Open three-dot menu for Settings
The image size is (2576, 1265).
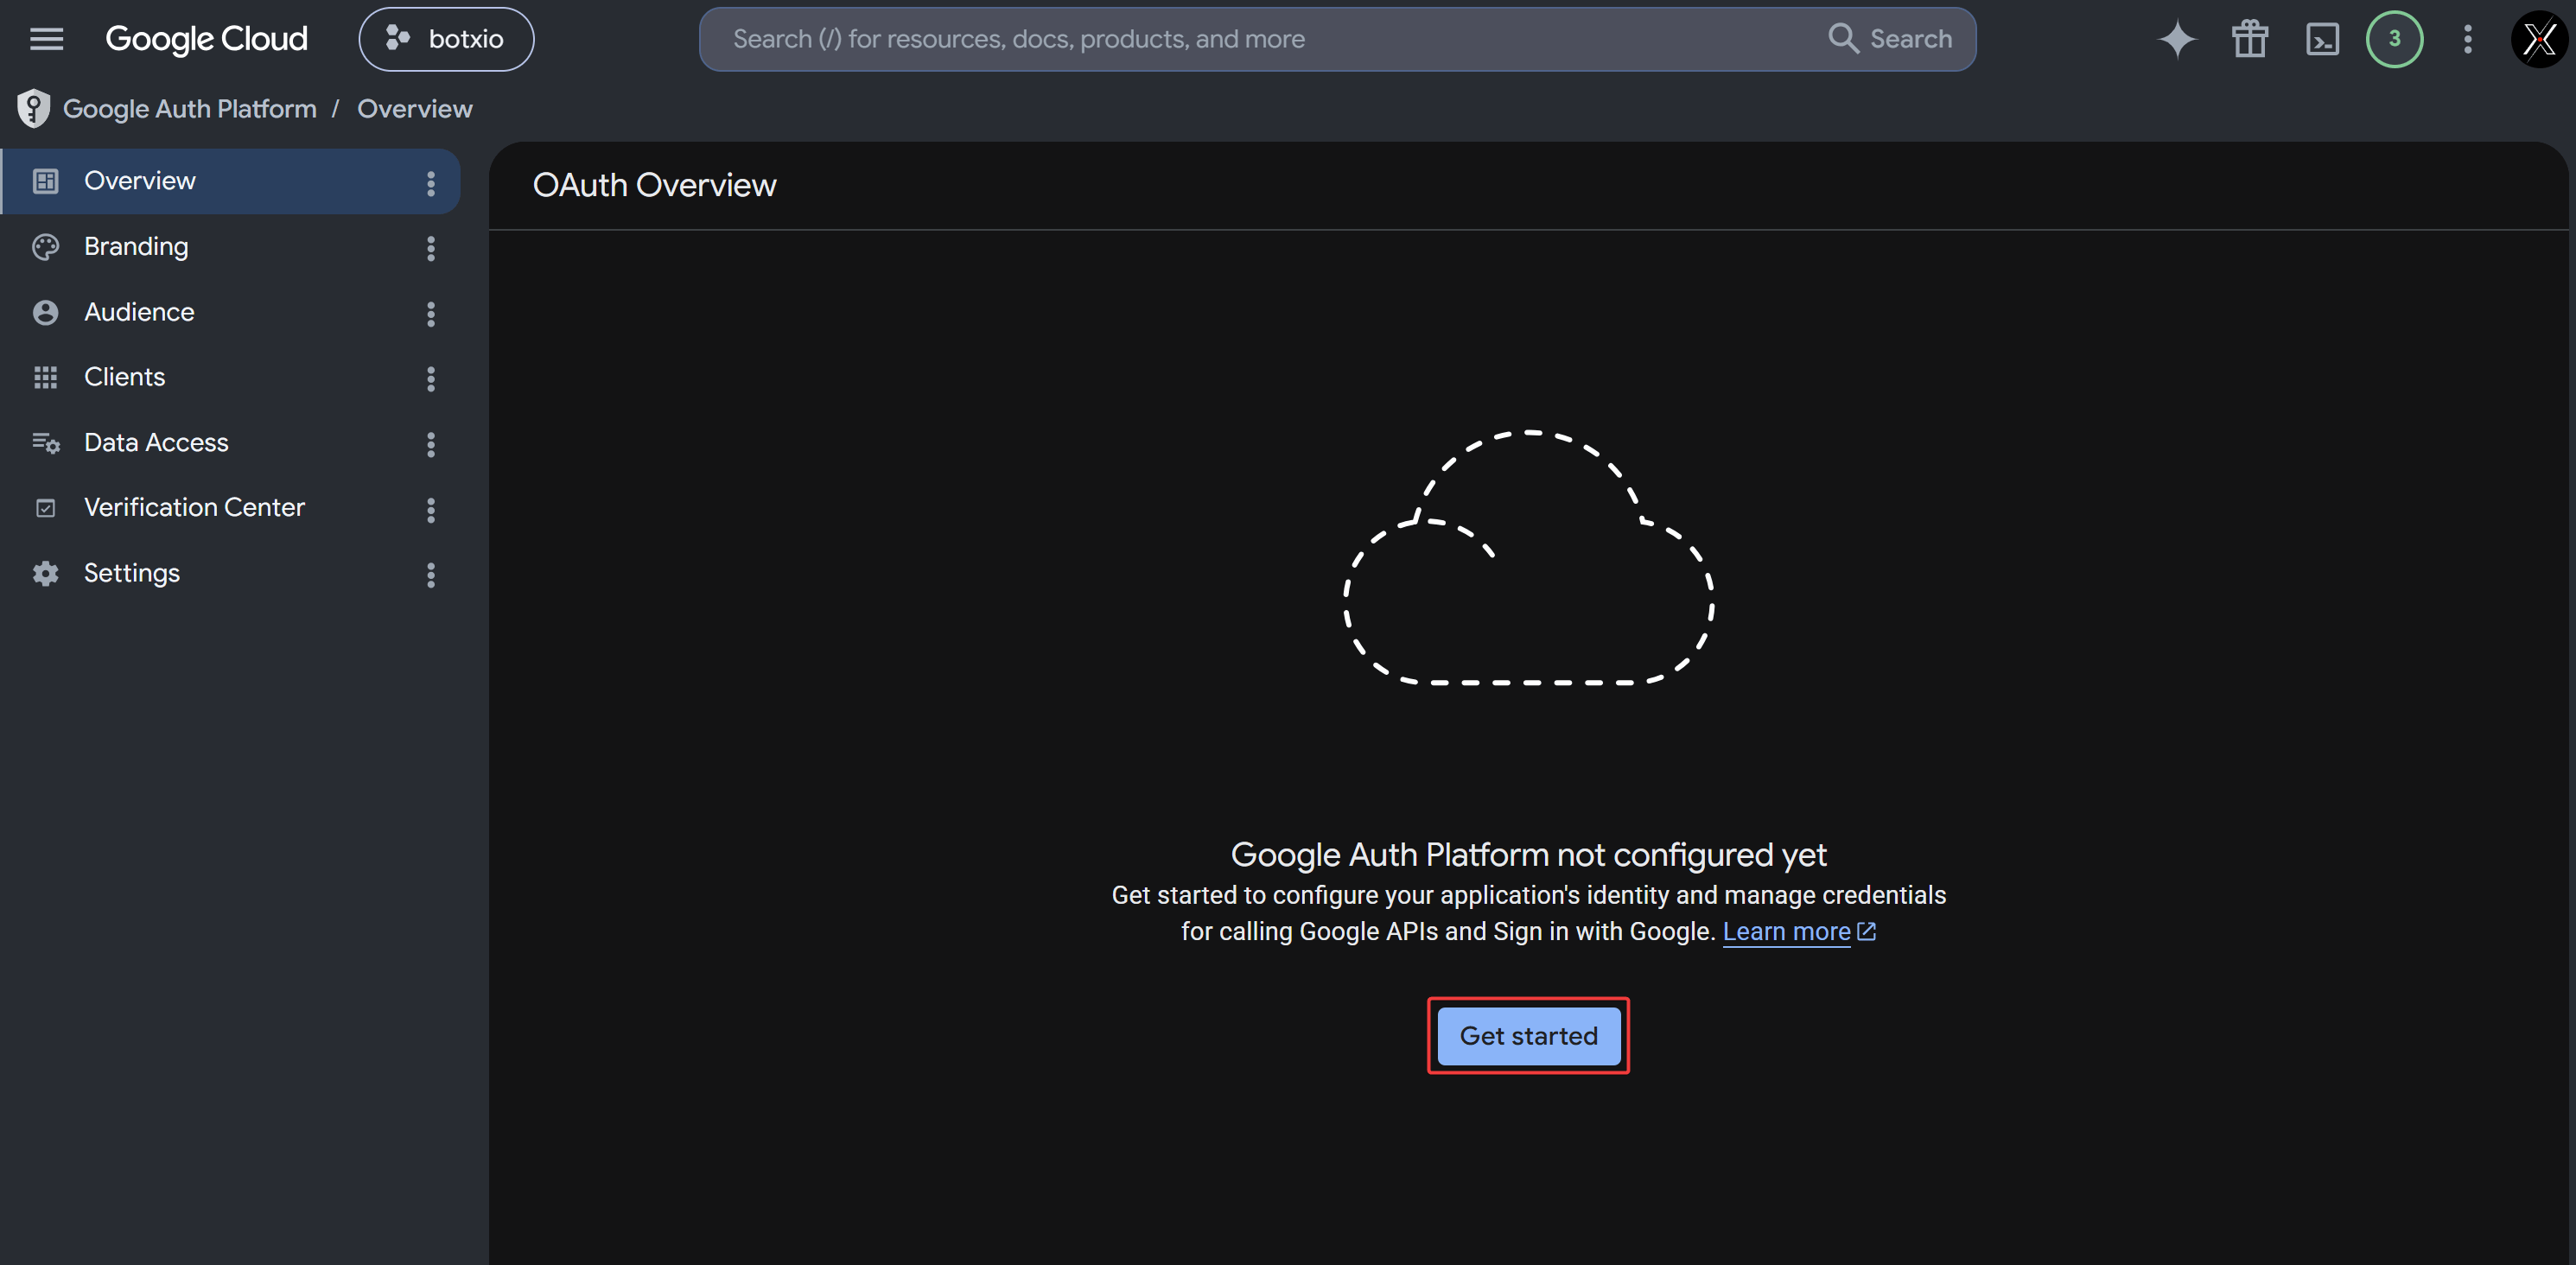431,575
